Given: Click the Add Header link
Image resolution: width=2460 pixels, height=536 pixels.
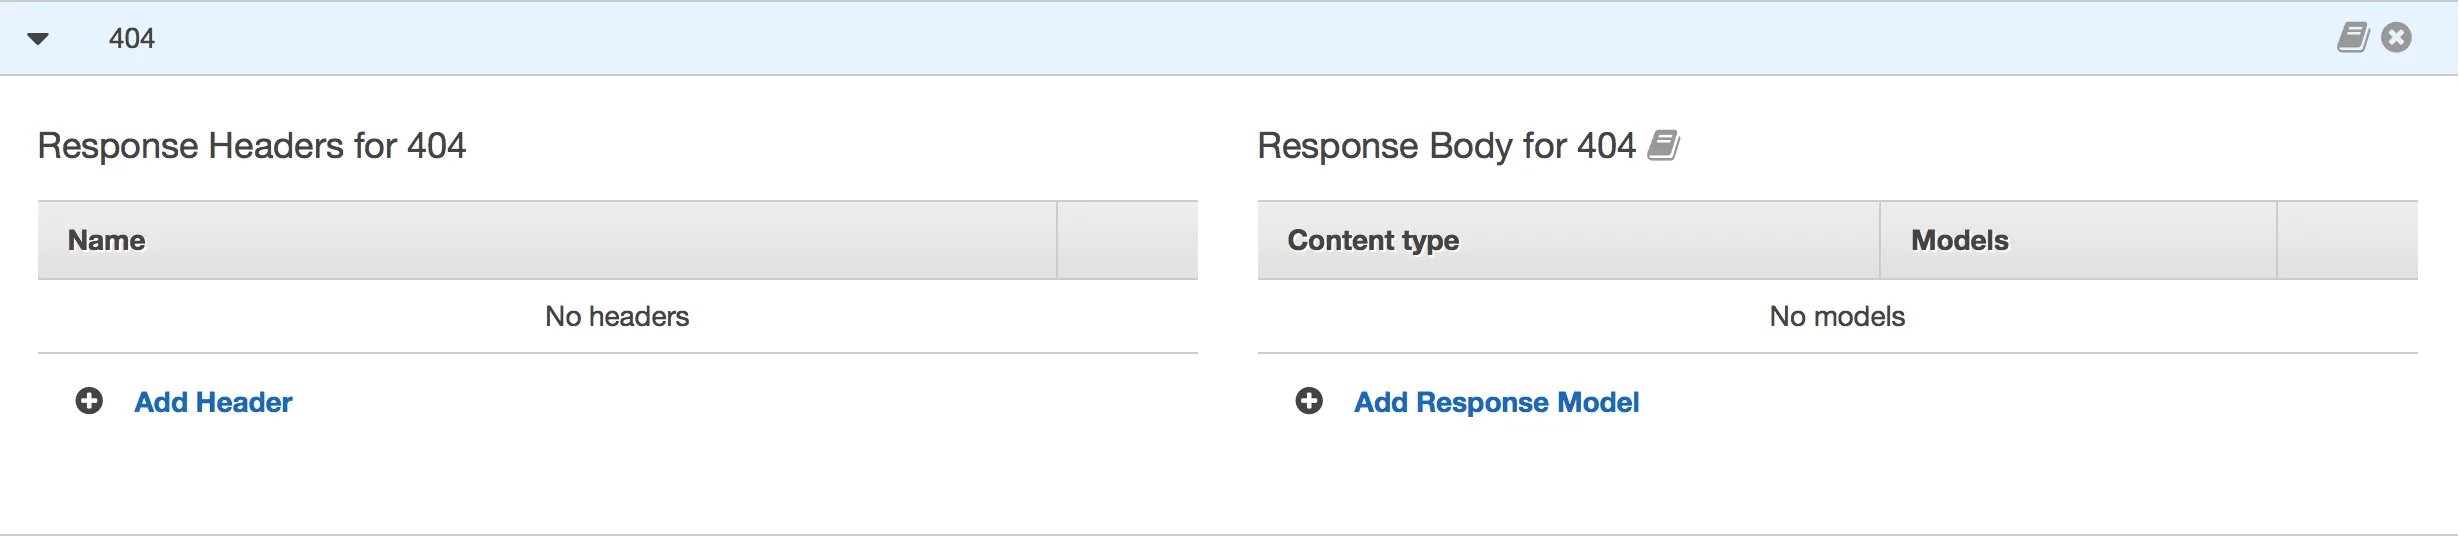Looking at the screenshot, I should [x=213, y=402].
